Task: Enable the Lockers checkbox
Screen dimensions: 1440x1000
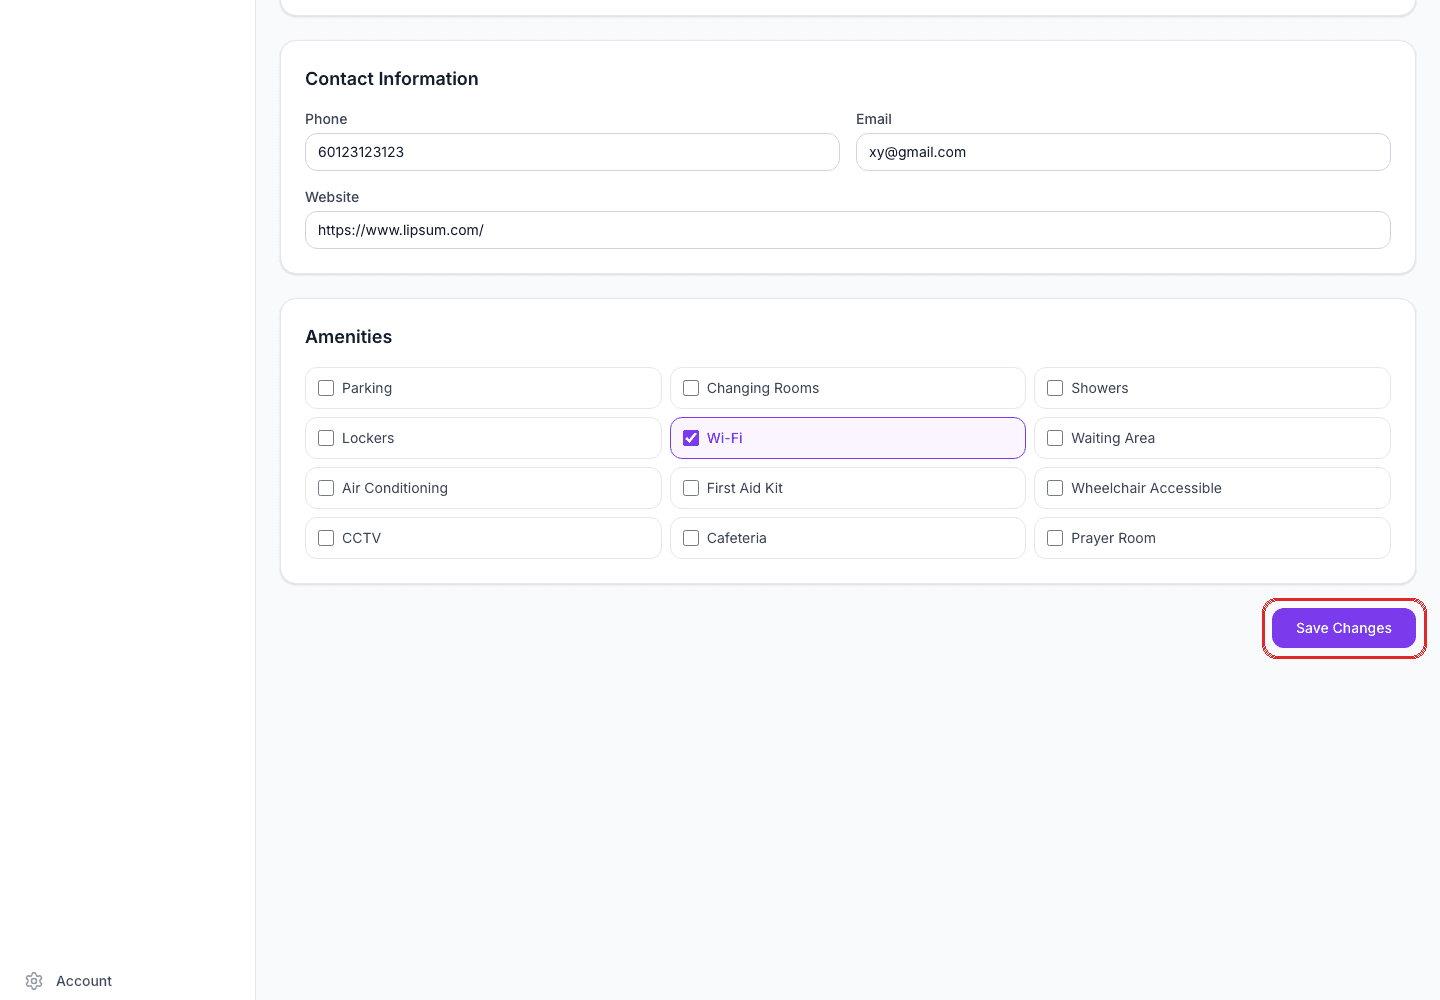Action: (326, 438)
